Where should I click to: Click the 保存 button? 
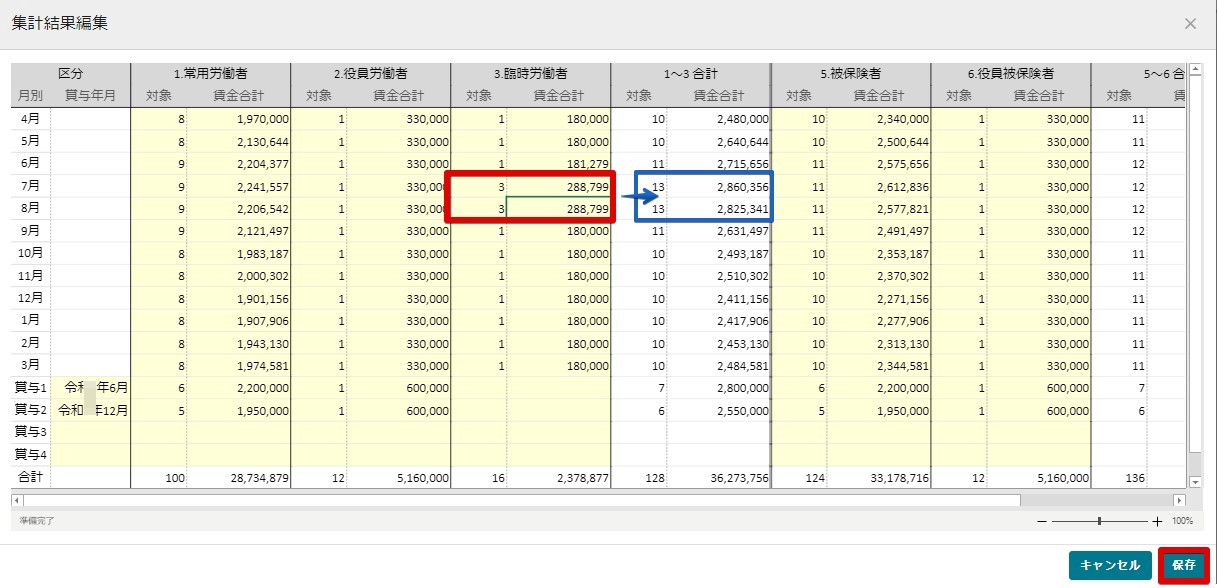click(1184, 565)
